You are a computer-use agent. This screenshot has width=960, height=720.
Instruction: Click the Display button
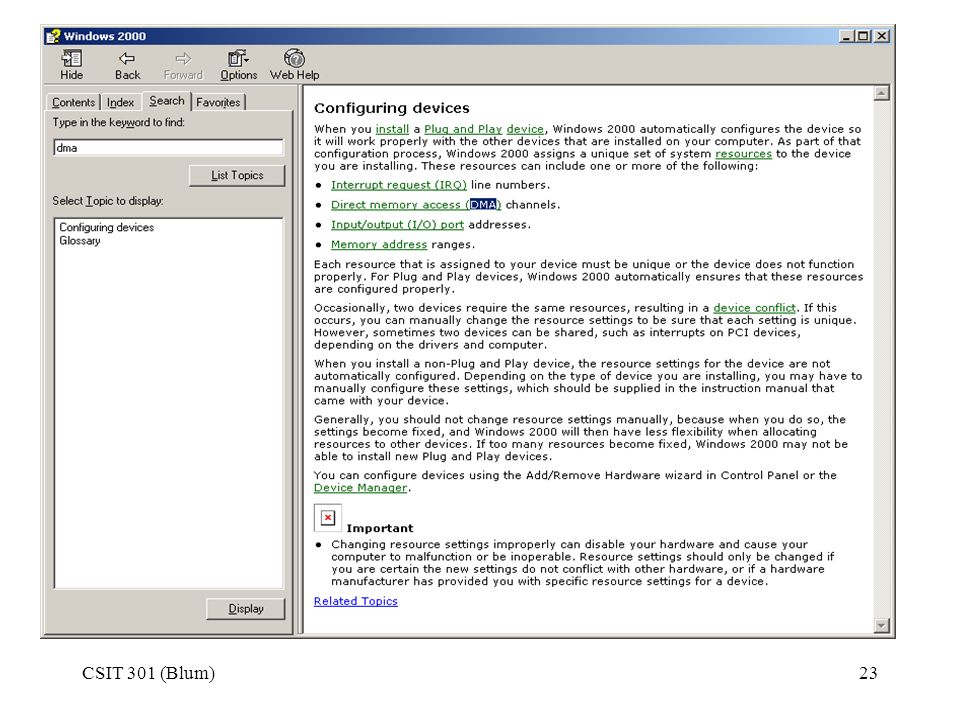[246, 609]
